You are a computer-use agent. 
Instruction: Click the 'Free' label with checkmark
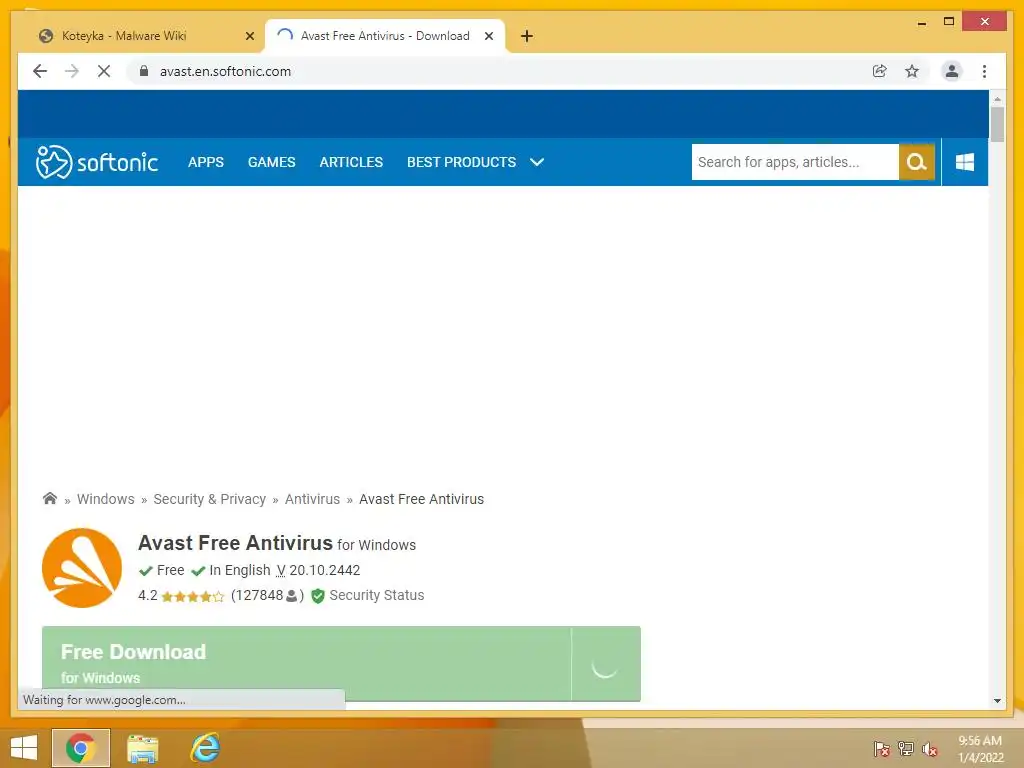pyautogui.click(x=162, y=570)
